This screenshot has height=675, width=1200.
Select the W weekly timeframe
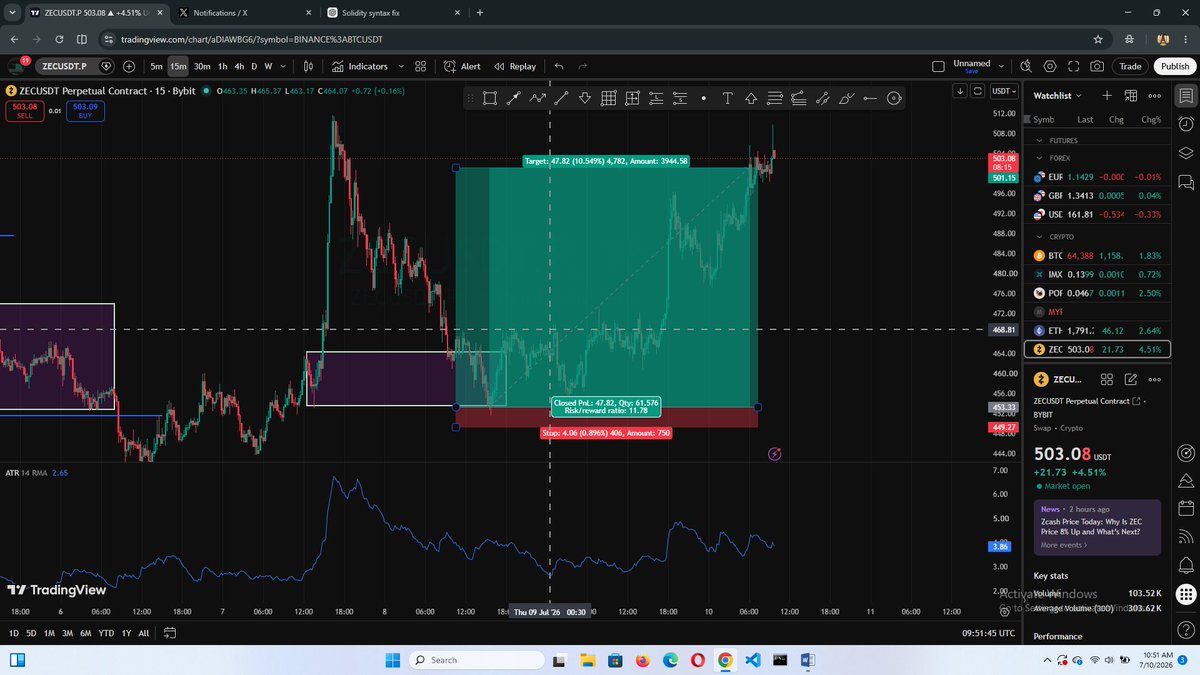point(268,66)
